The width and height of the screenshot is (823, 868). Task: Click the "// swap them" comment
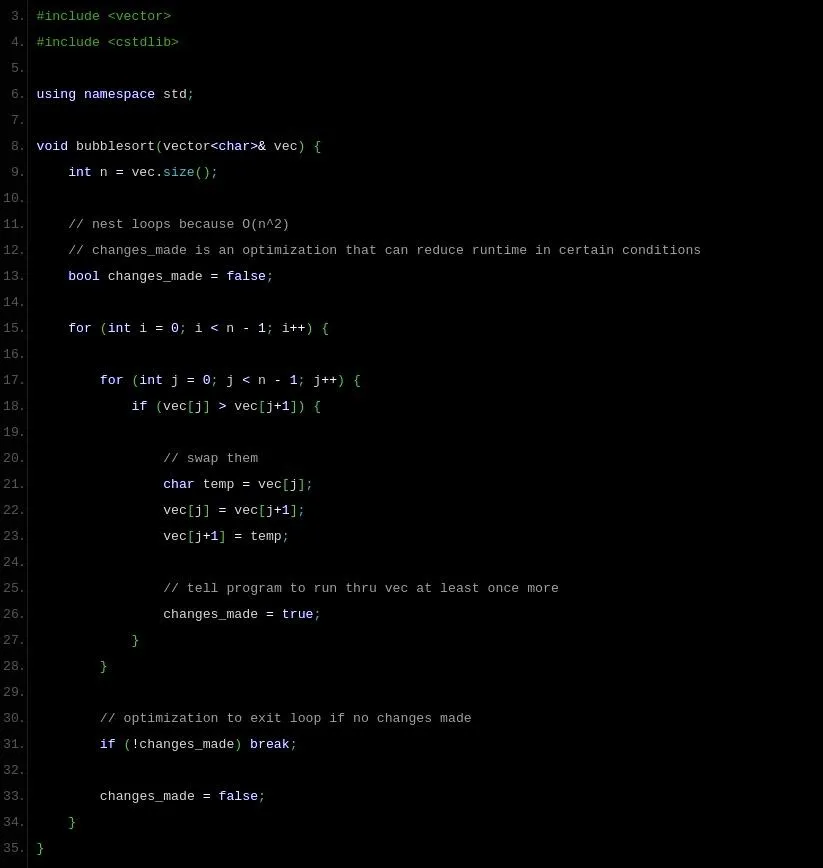point(210,458)
